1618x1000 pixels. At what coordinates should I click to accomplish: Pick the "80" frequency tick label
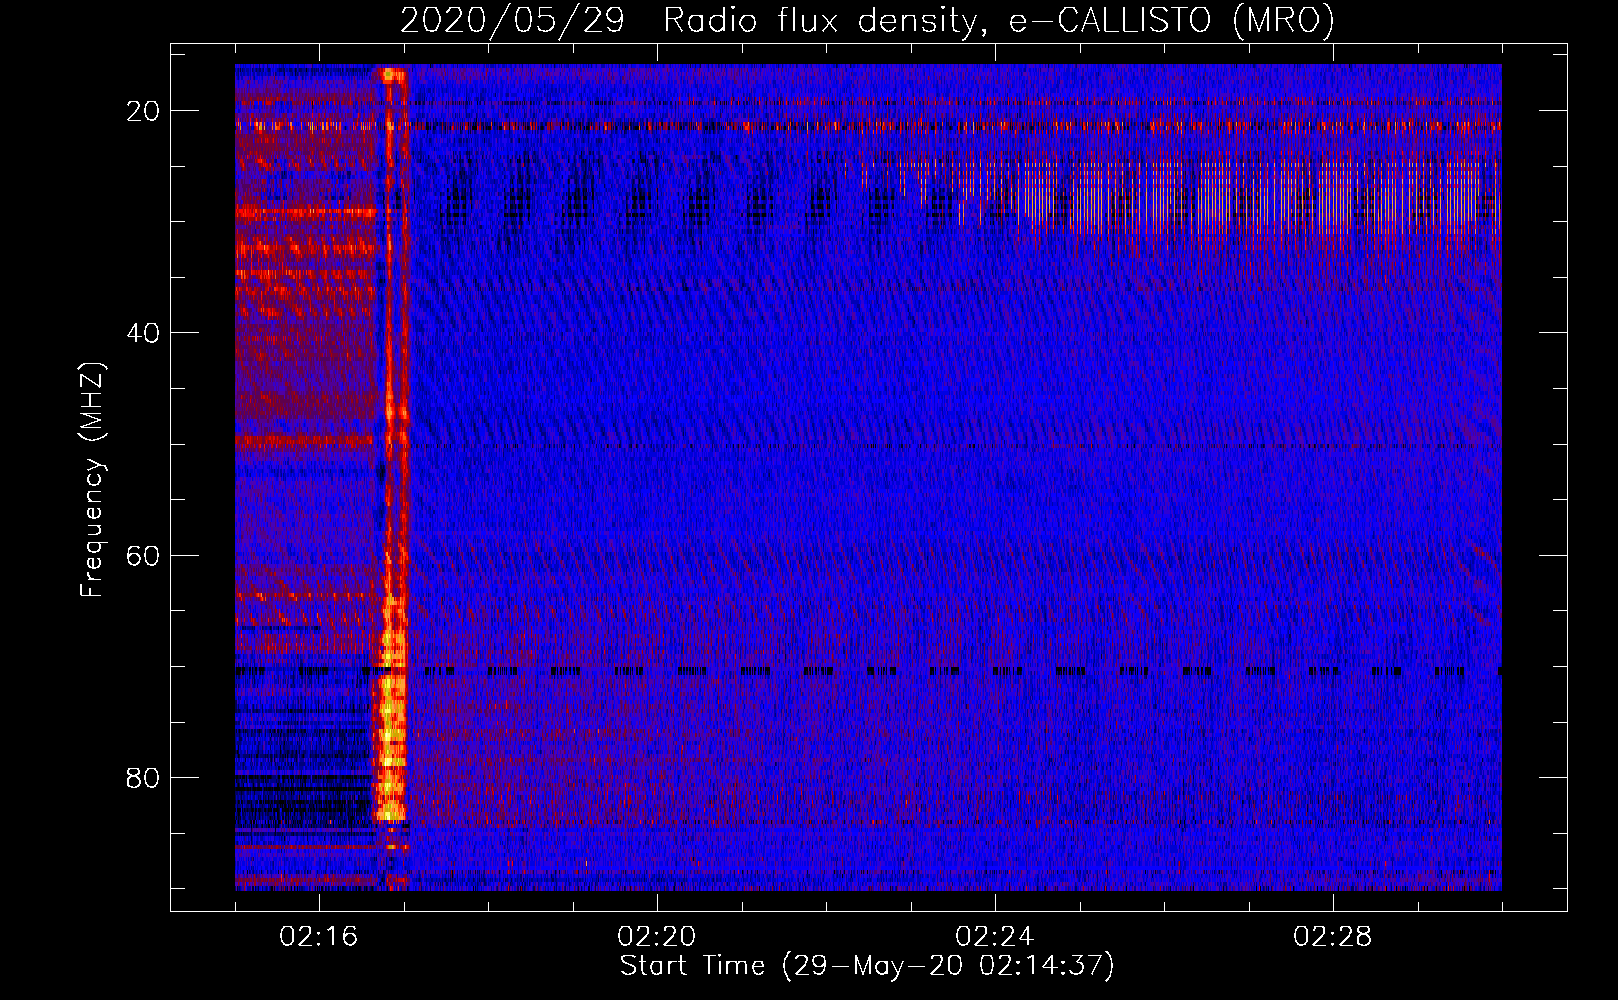(x=143, y=777)
